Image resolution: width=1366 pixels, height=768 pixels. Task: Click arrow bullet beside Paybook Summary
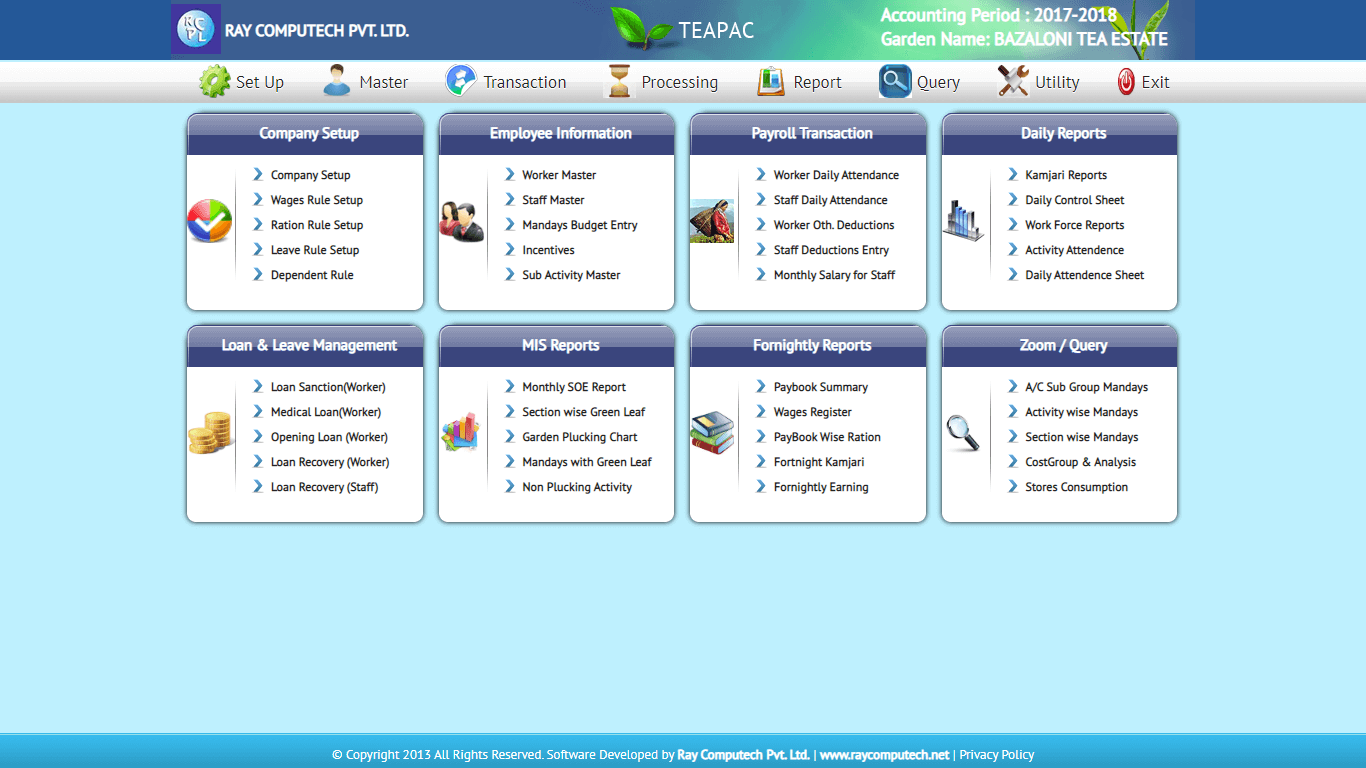(x=761, y=386)
